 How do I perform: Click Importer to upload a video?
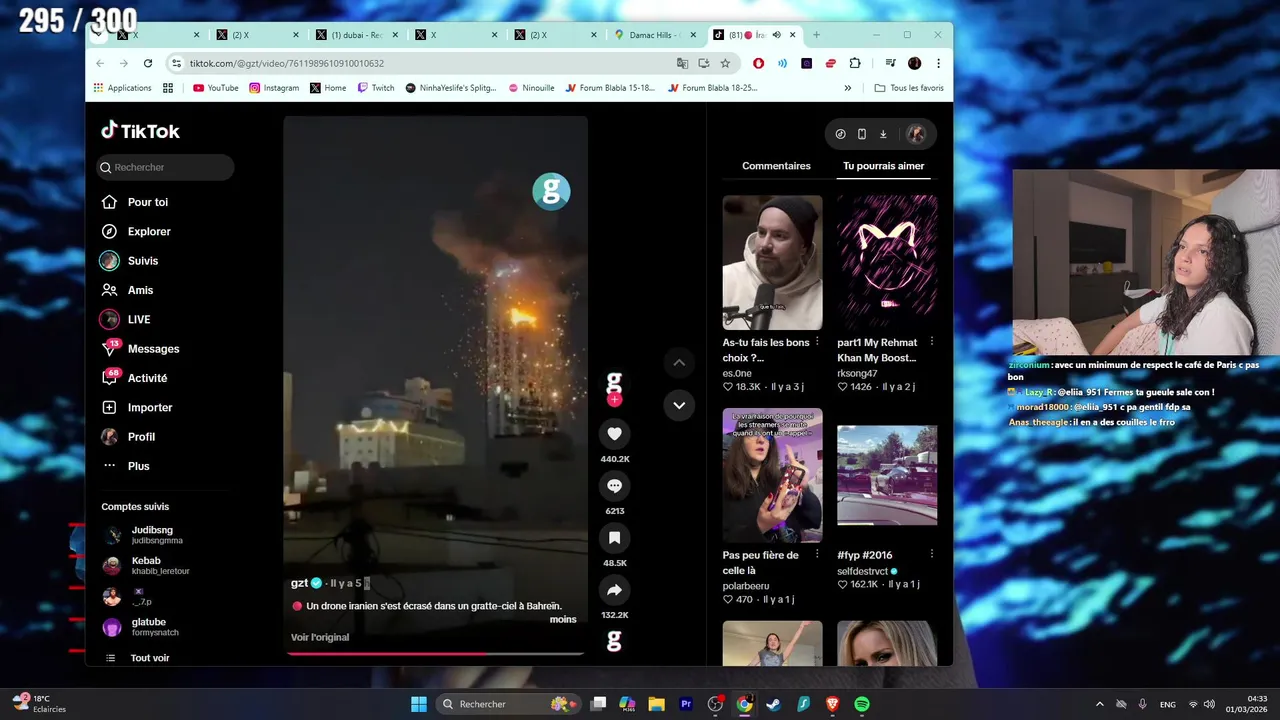pyautogui.click(x=150, y=407)
